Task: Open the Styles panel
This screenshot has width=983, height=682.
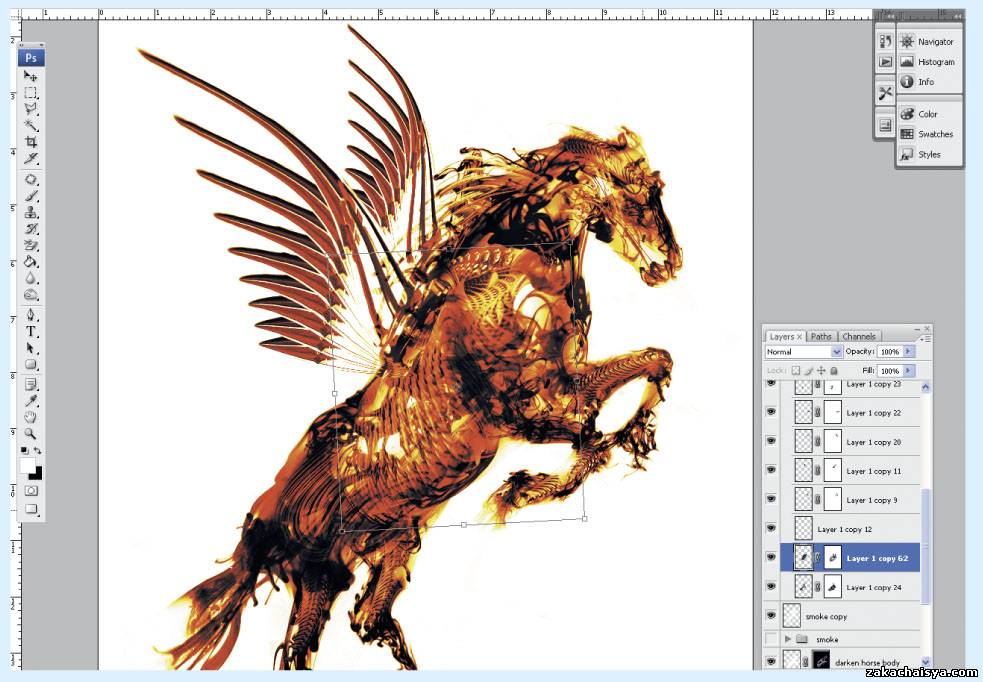Action: click(x=928, y=154)
